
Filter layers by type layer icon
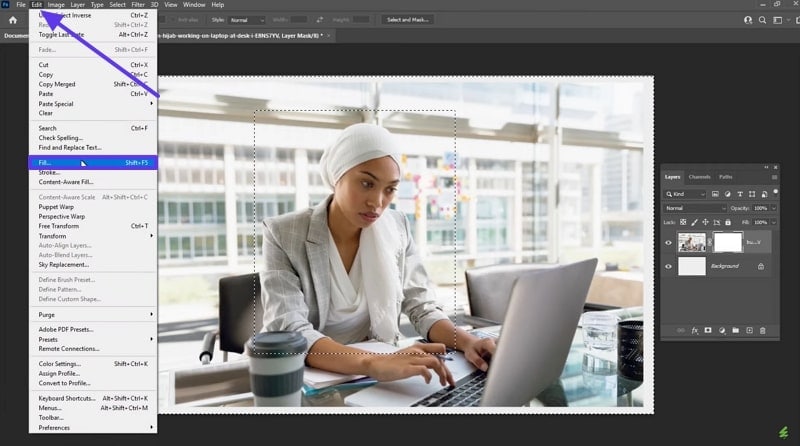[740, 194]
